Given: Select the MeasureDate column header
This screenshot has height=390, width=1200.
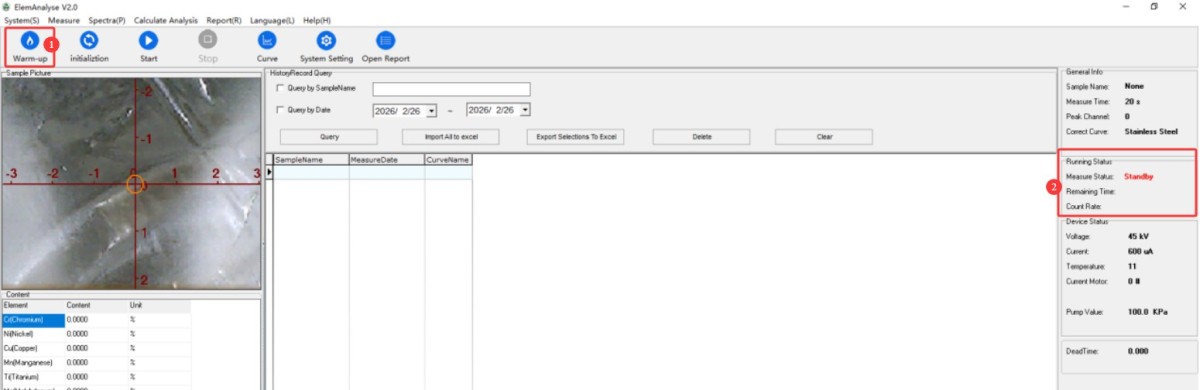Looking at the screenshot, I should [x=386, y=159].
